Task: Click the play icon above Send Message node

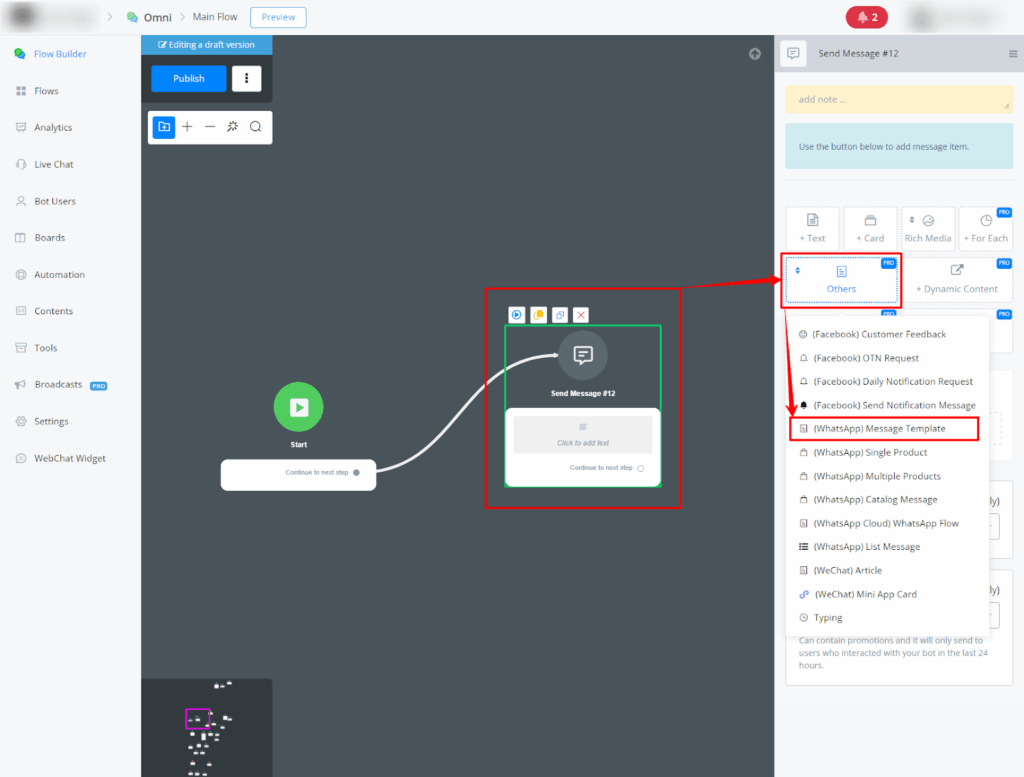Action: (x=517, y=315)
